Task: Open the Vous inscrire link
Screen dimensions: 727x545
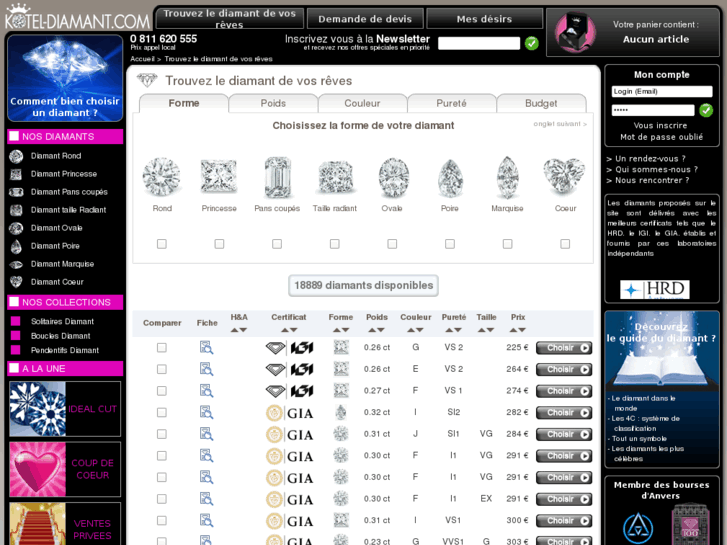Action: click(661, 126)
